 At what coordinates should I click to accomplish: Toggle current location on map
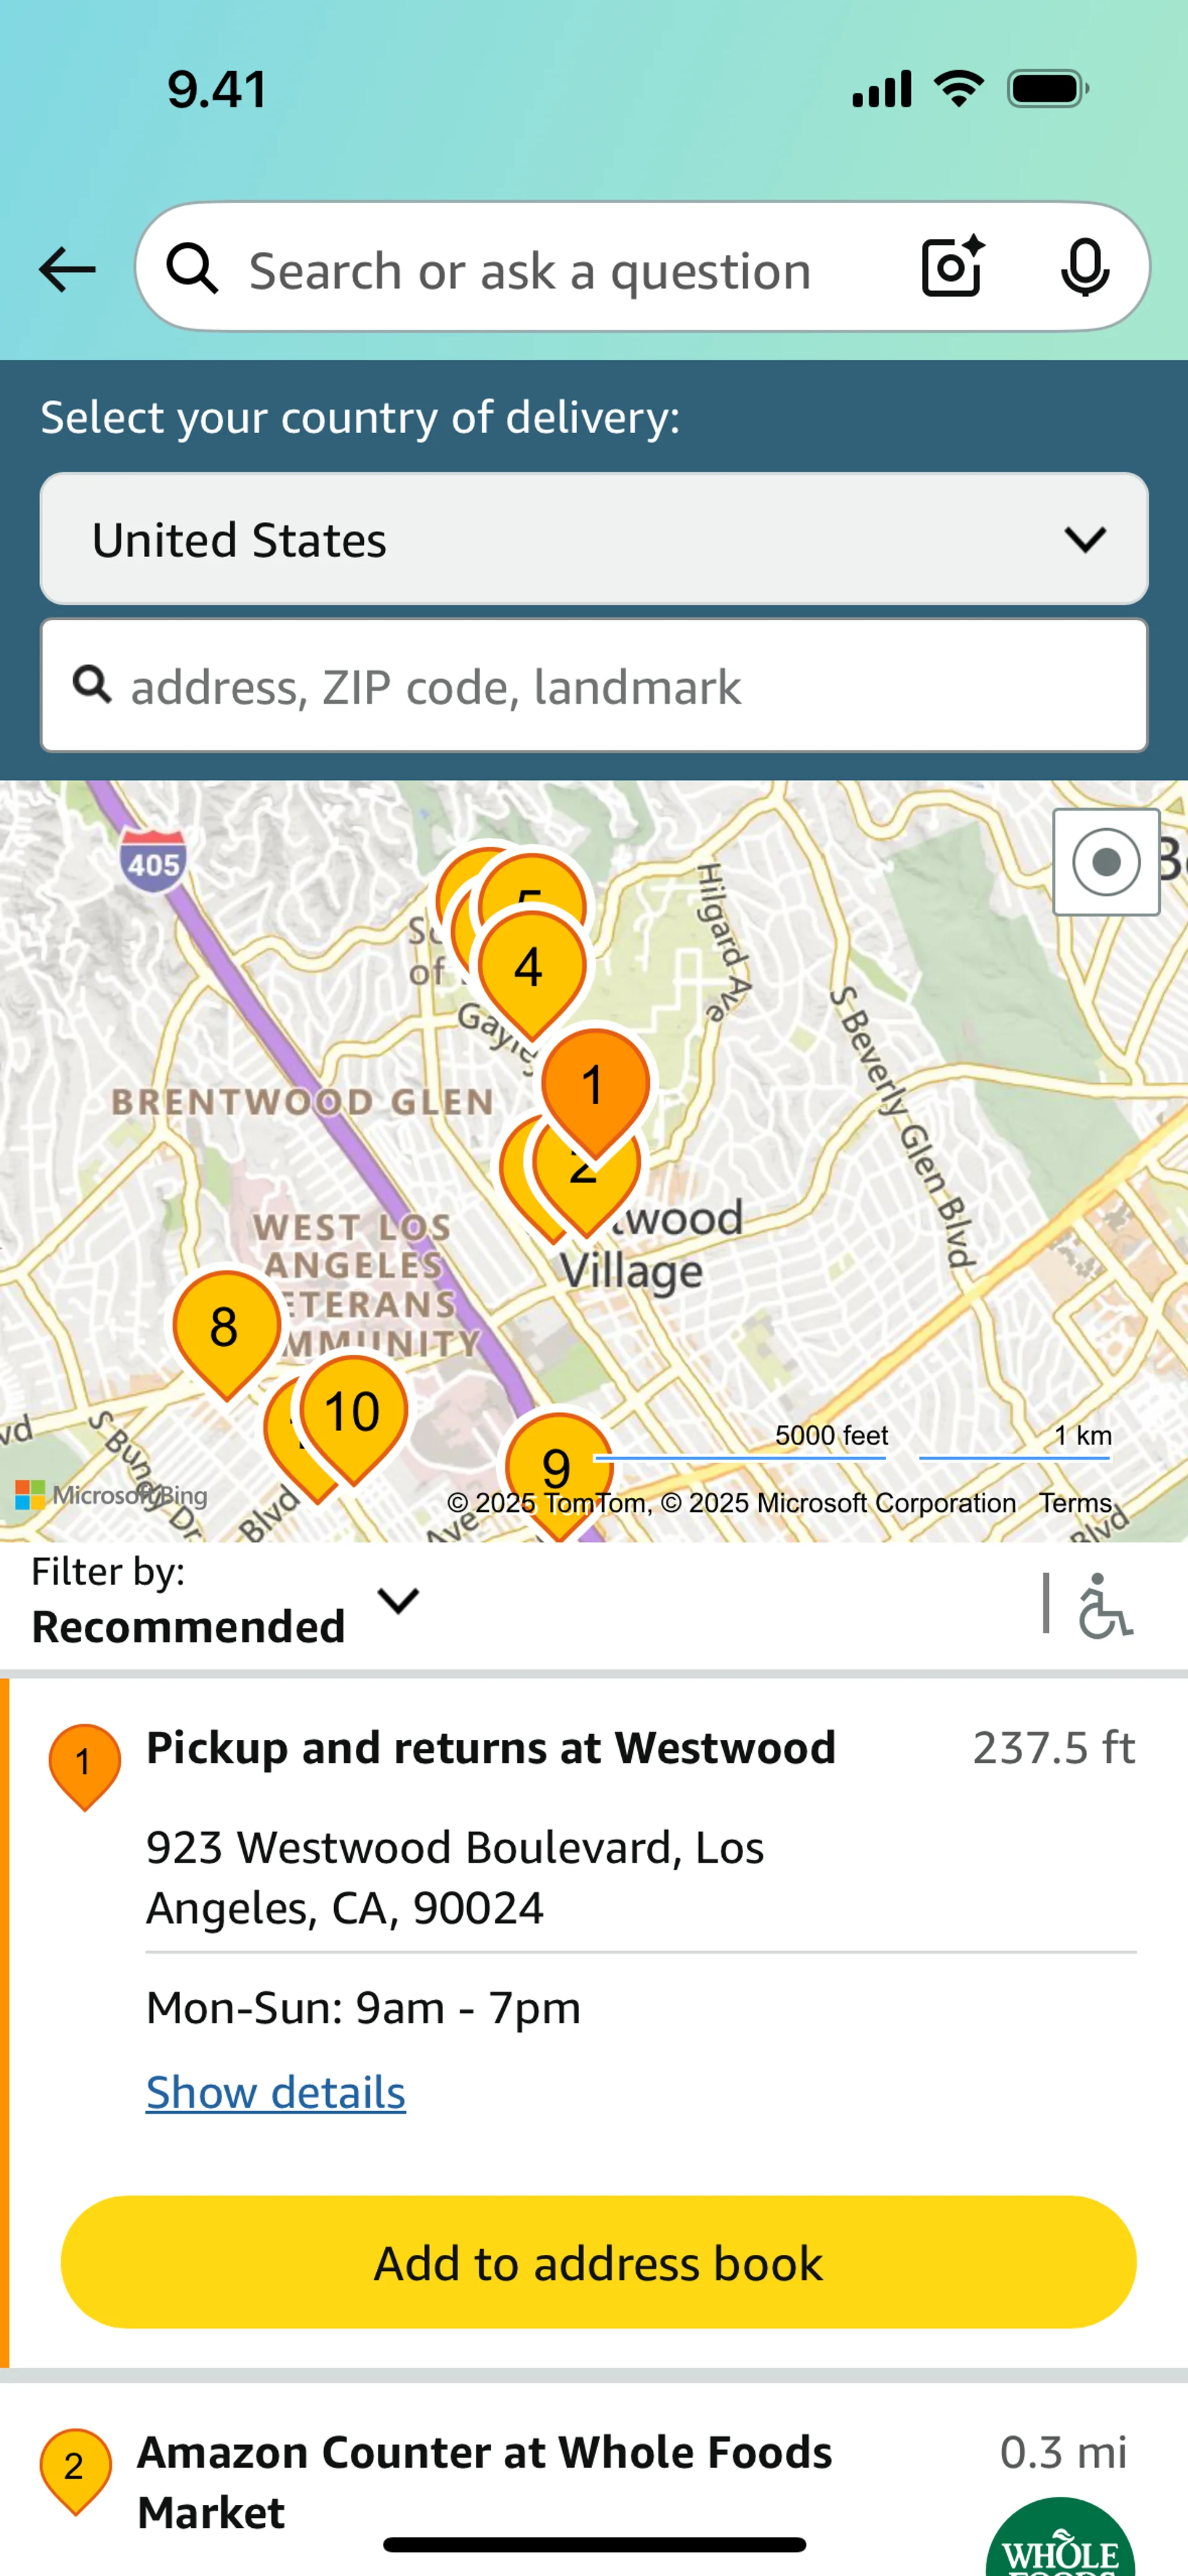point(1106,862)
